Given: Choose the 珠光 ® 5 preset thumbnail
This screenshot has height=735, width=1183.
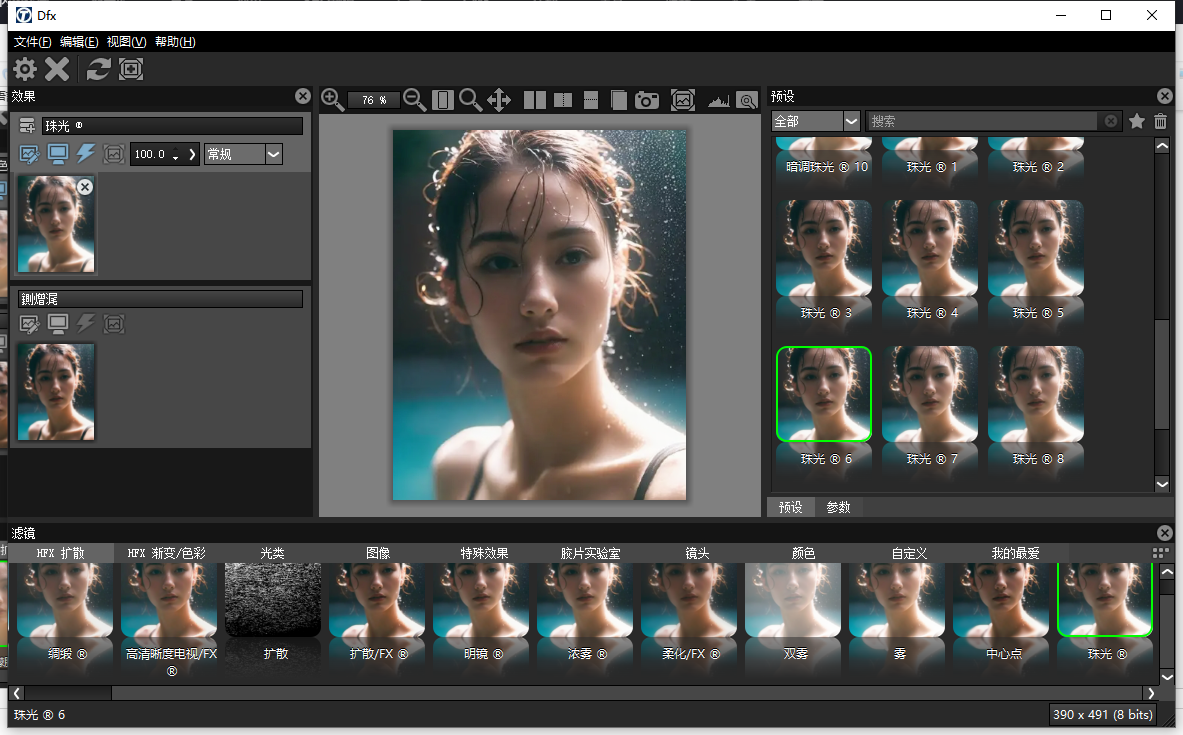Looking at the screenshot, I should pos(1036,248).
